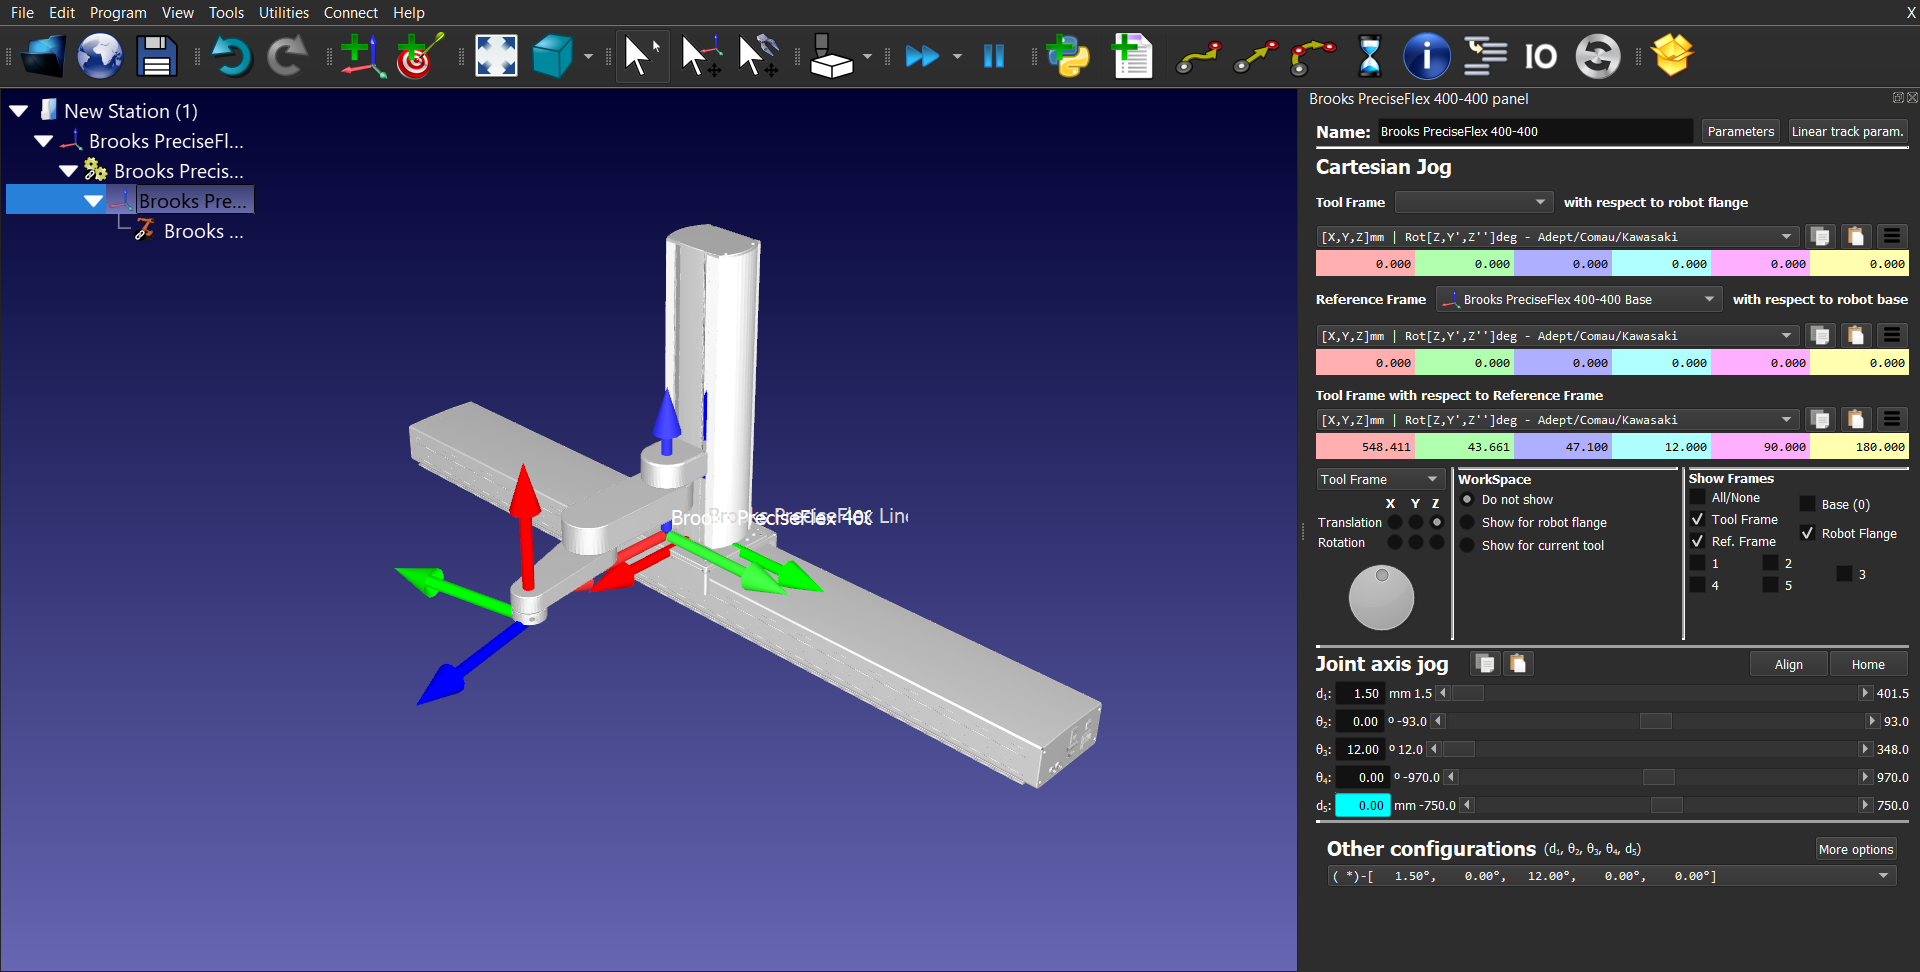Screen dimensions: 1920x972
Task: Open the Reference Frame dropdown
Action: [1579, 299]
